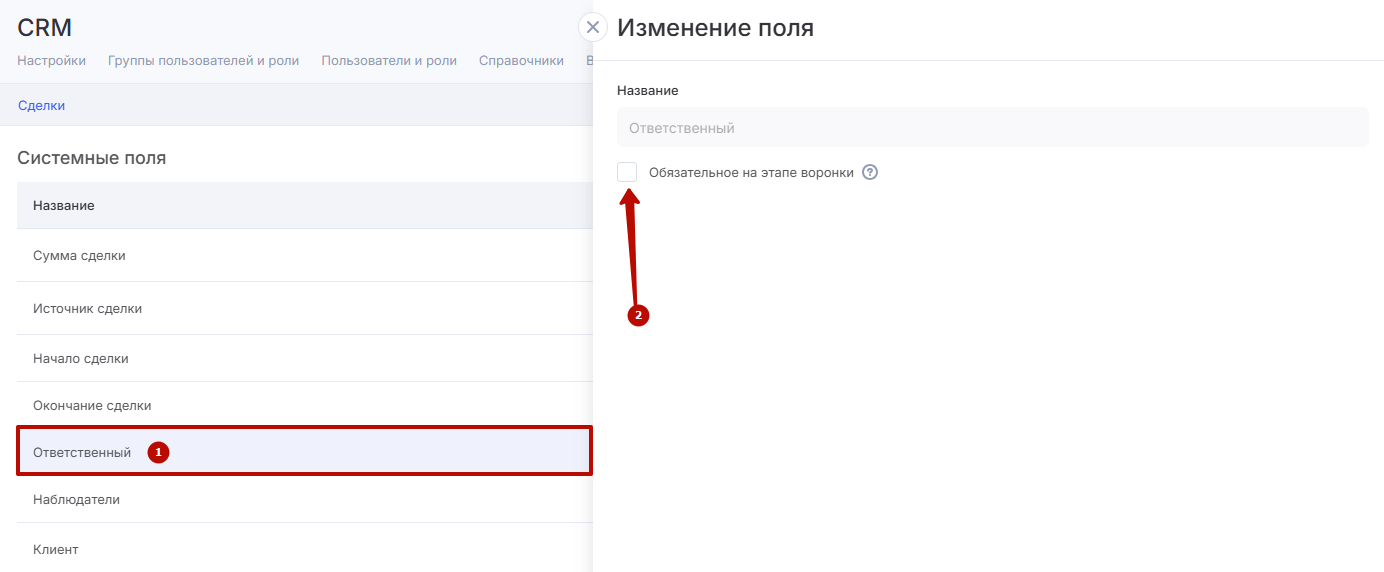Click the CRM page title
Screen dimensions: 1384x572
pyautogui.click(x=45, y=27)
